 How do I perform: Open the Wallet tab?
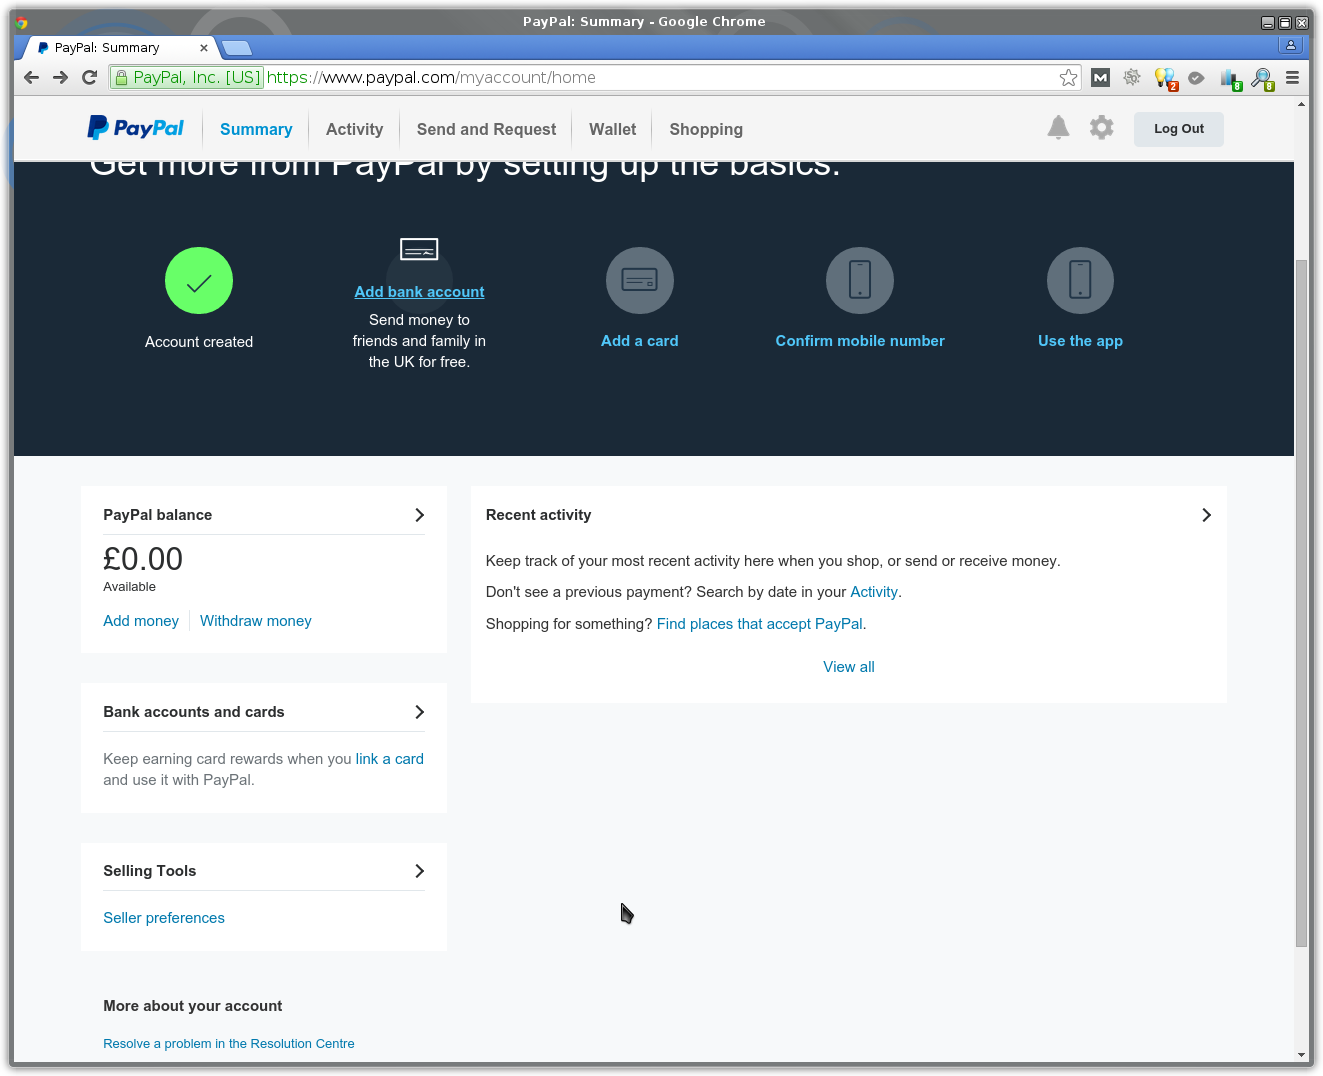point(612,129)
